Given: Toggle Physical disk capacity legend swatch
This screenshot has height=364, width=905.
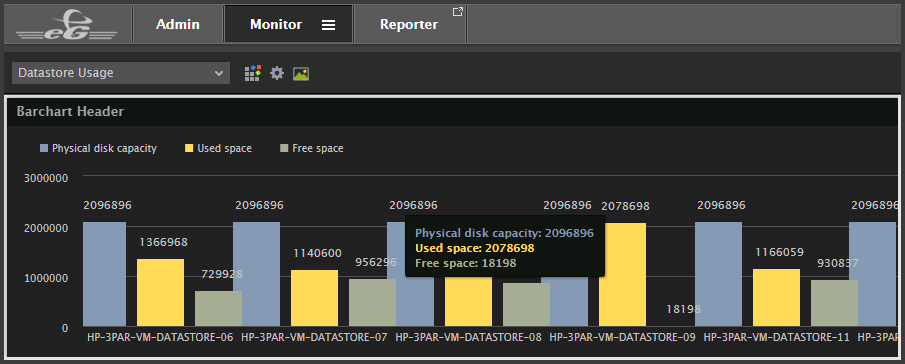Looking at the screenshot, I should [44, 148].
